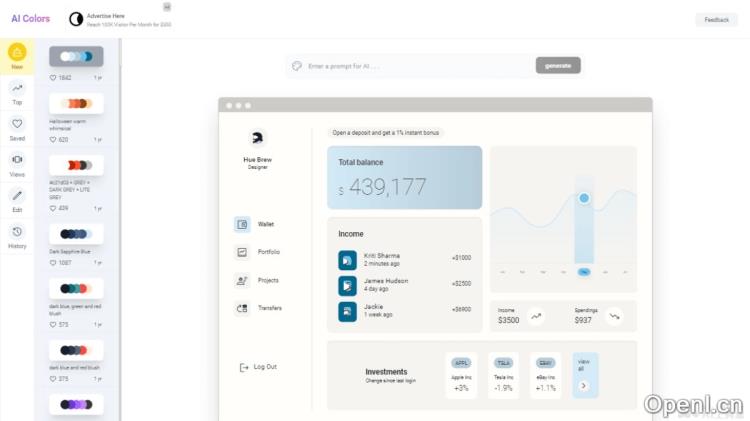Expand investments with the view all arrow
This screenshot has width=750, height=421.
coord(584,385)
